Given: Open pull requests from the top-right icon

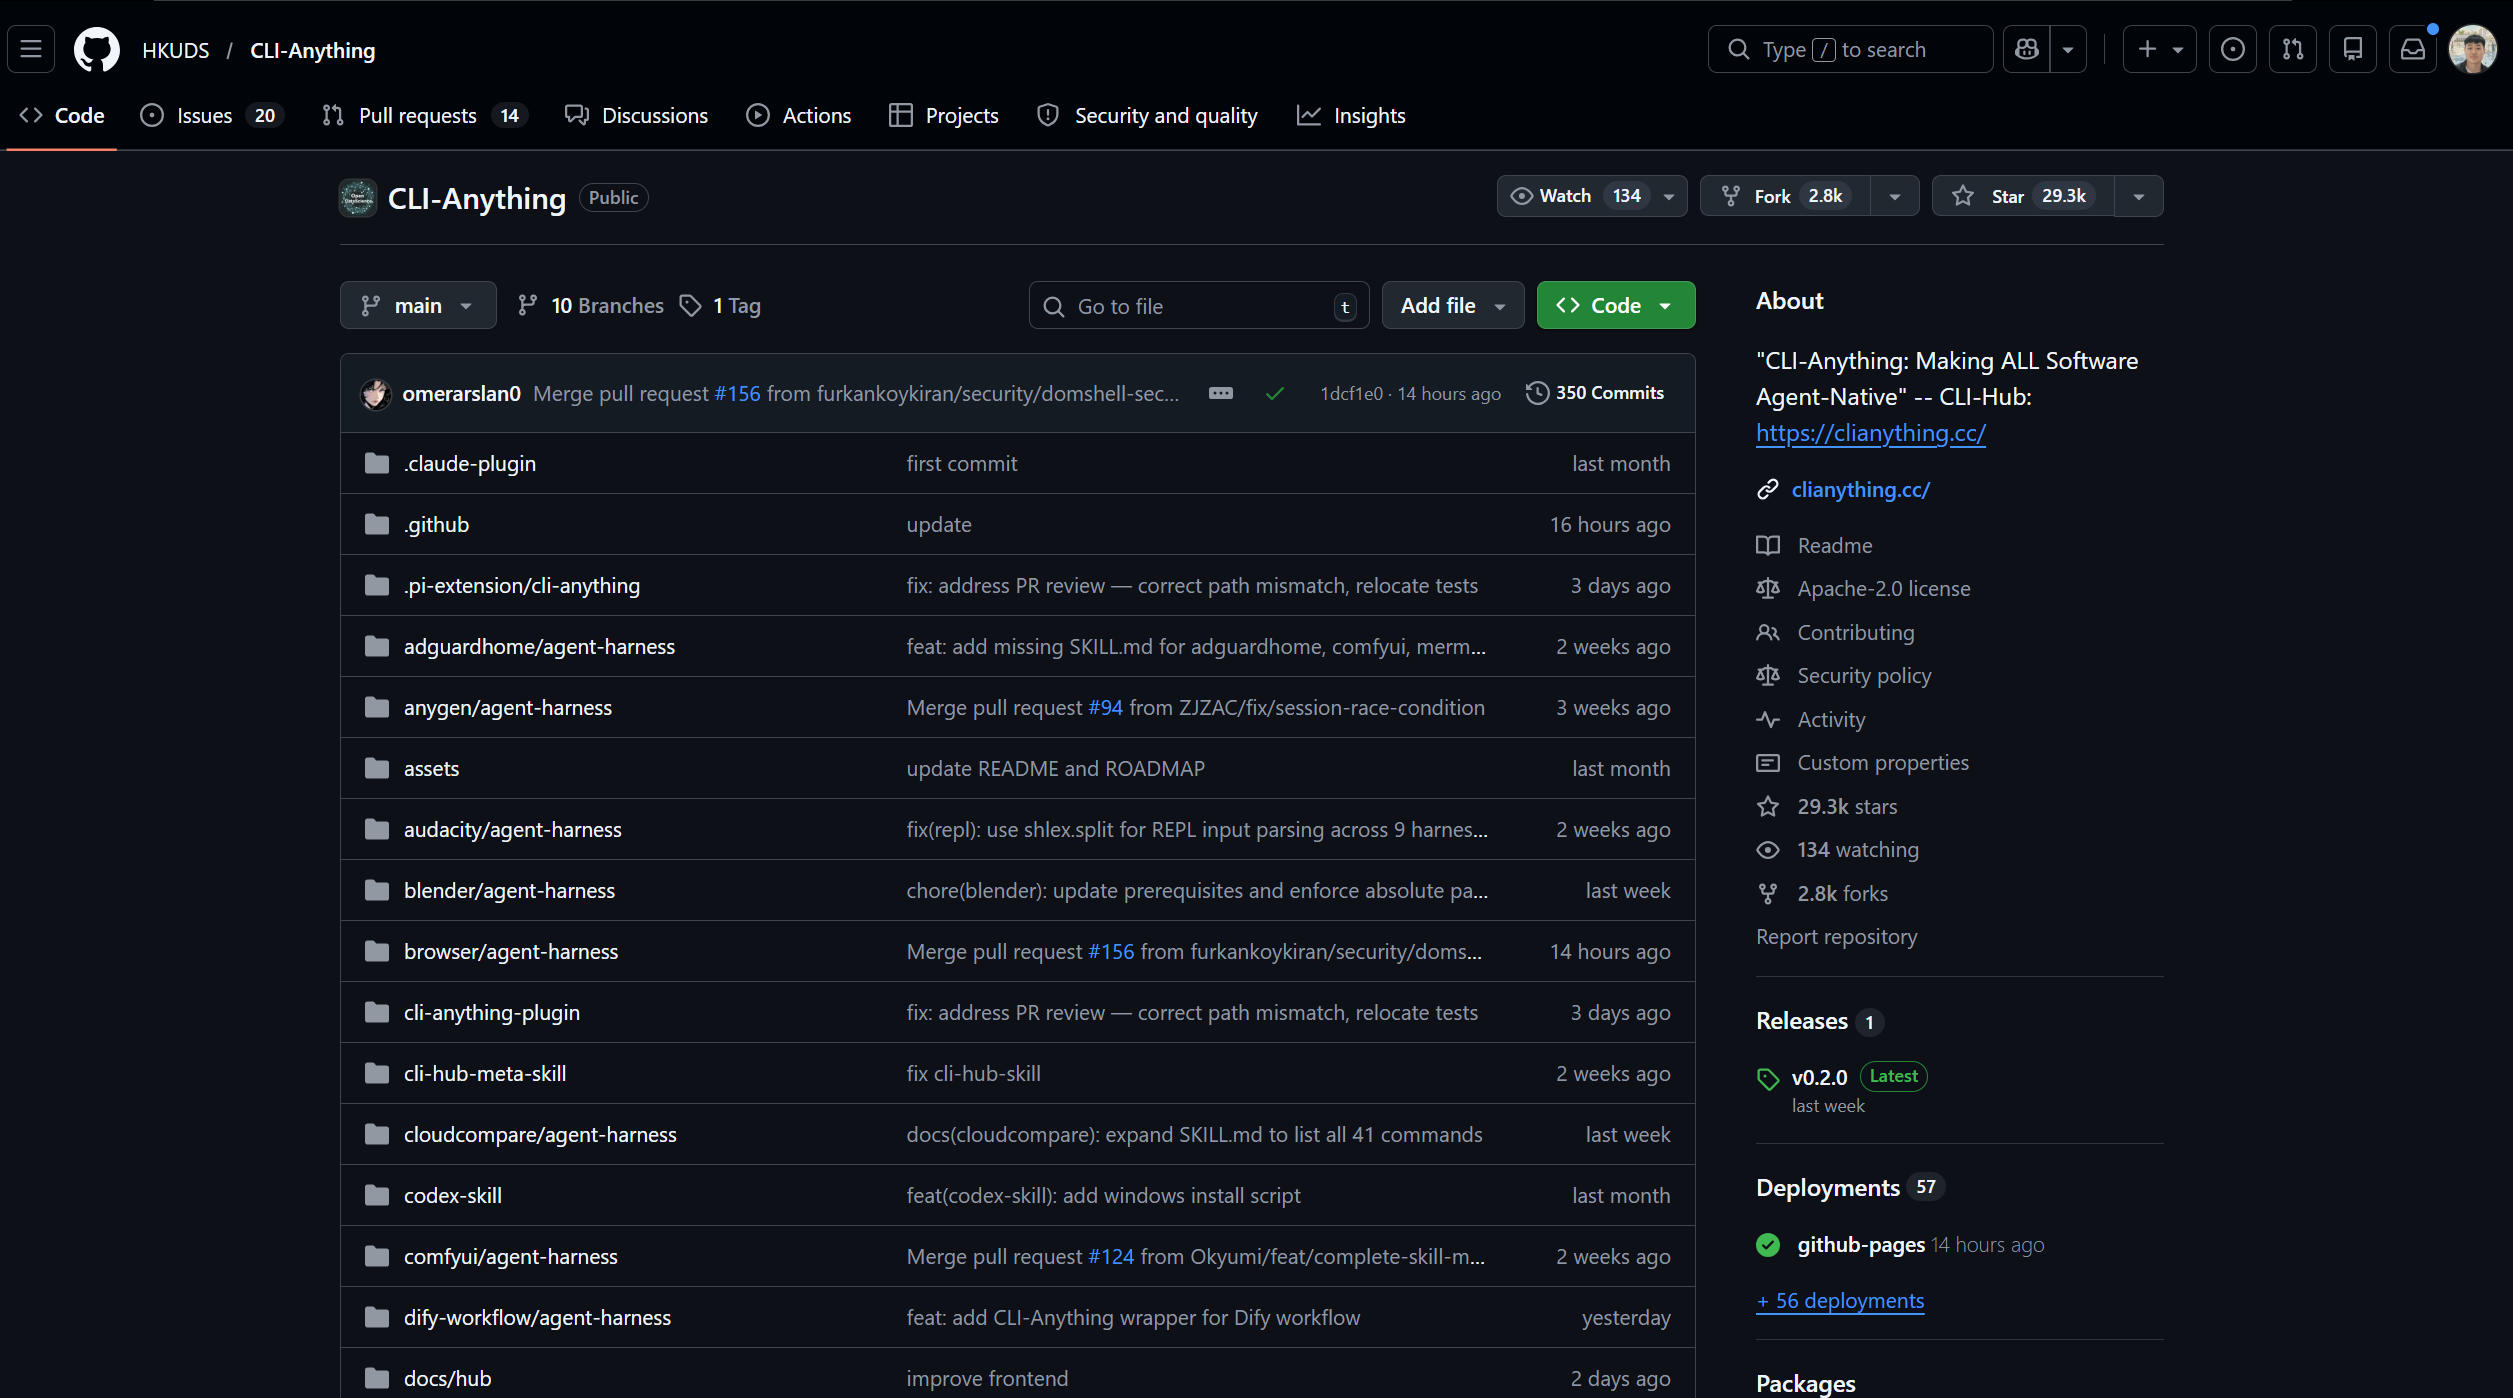Looking at the screenshot, I should (2293, 49).
